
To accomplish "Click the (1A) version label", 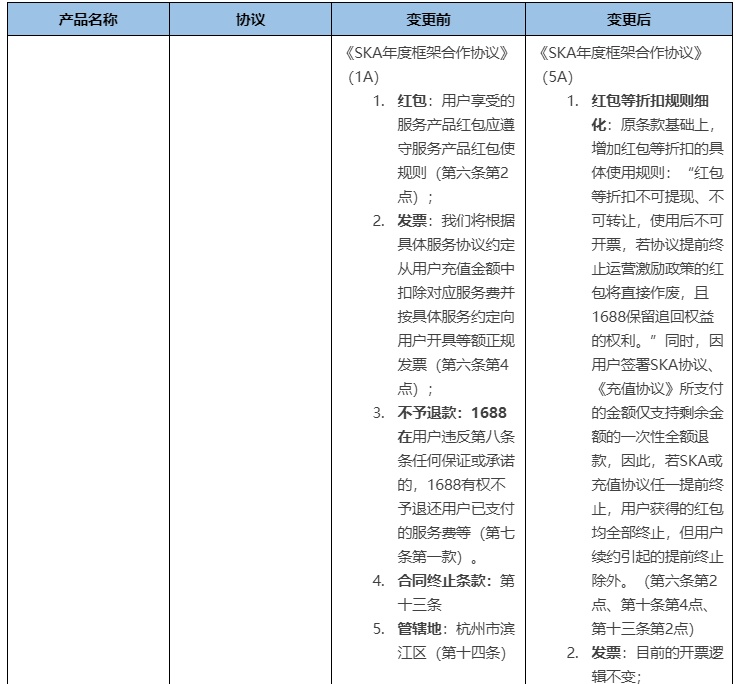I will 363,77.
